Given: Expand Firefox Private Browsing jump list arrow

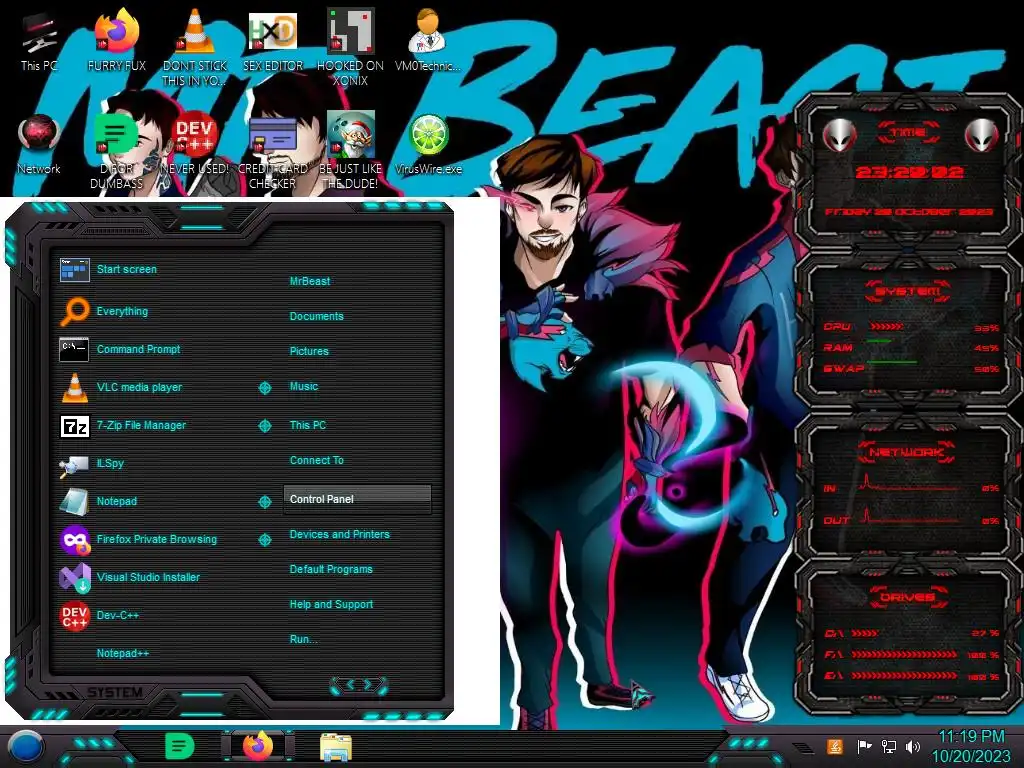Looking at the screenshot, I should 264,539.
